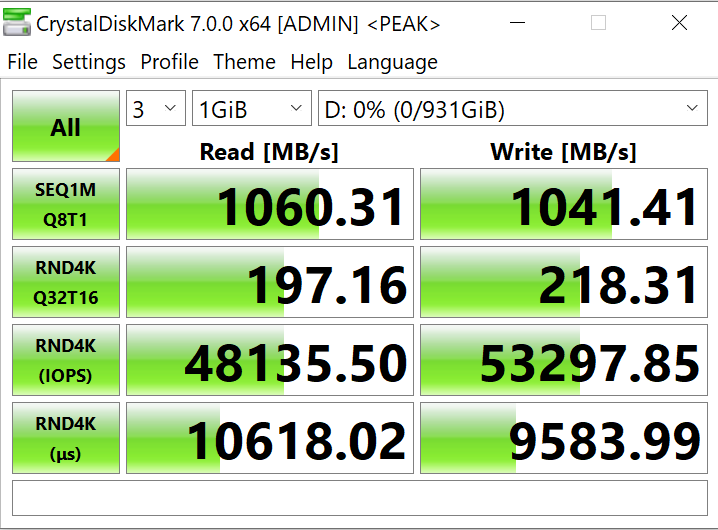Viewport: 718px width, 530px height.
Task: Select the 53297.85 write IOPS result
Action: point(563,362)
